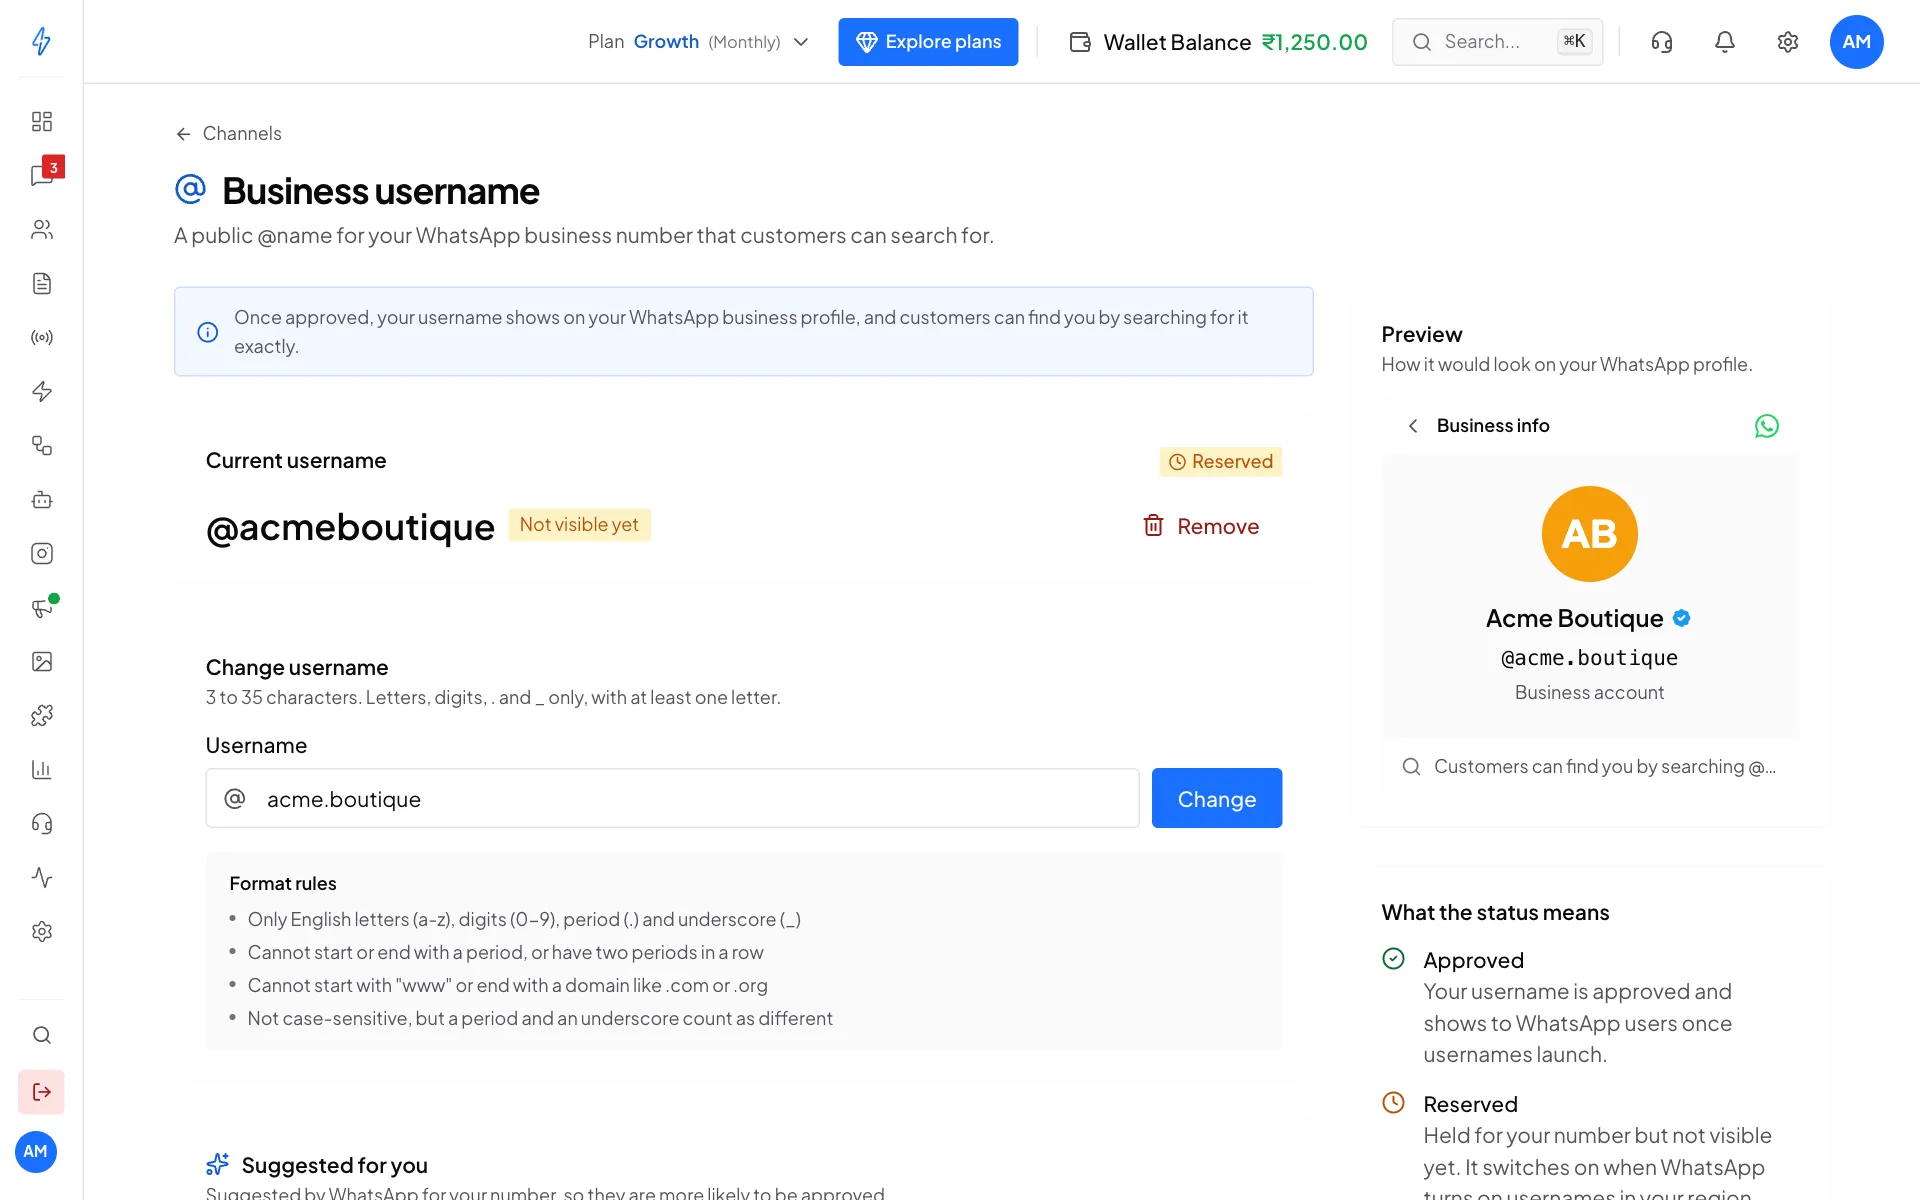This screenshot has width=1920, height=1200.
Task: Click the blue Change button
Action: (x=1216, y=798)
